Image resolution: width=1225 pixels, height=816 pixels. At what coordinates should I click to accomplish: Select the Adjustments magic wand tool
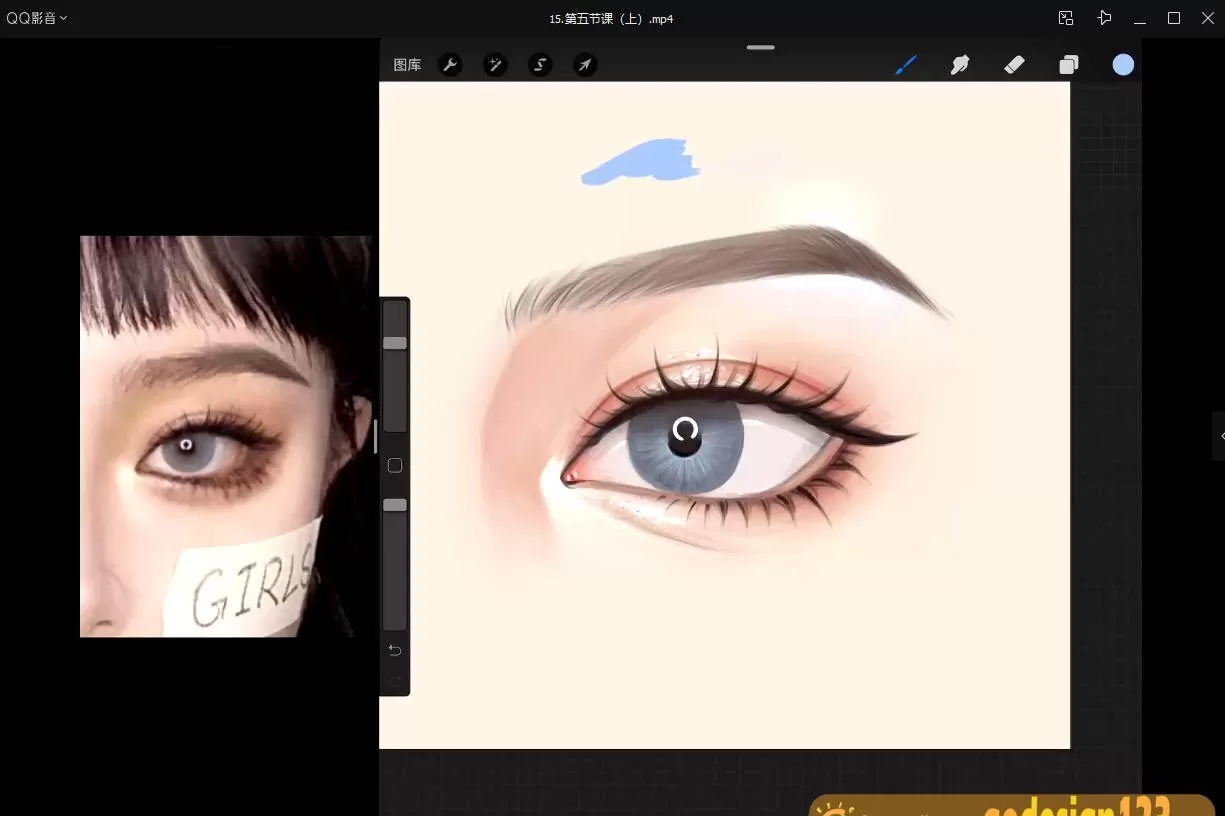click(495, 64)
